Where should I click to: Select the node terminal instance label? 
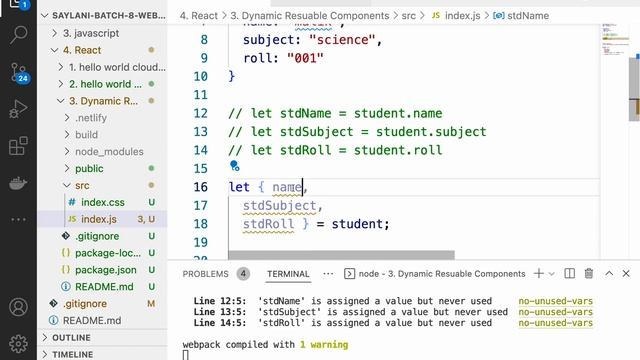(435, 274)
